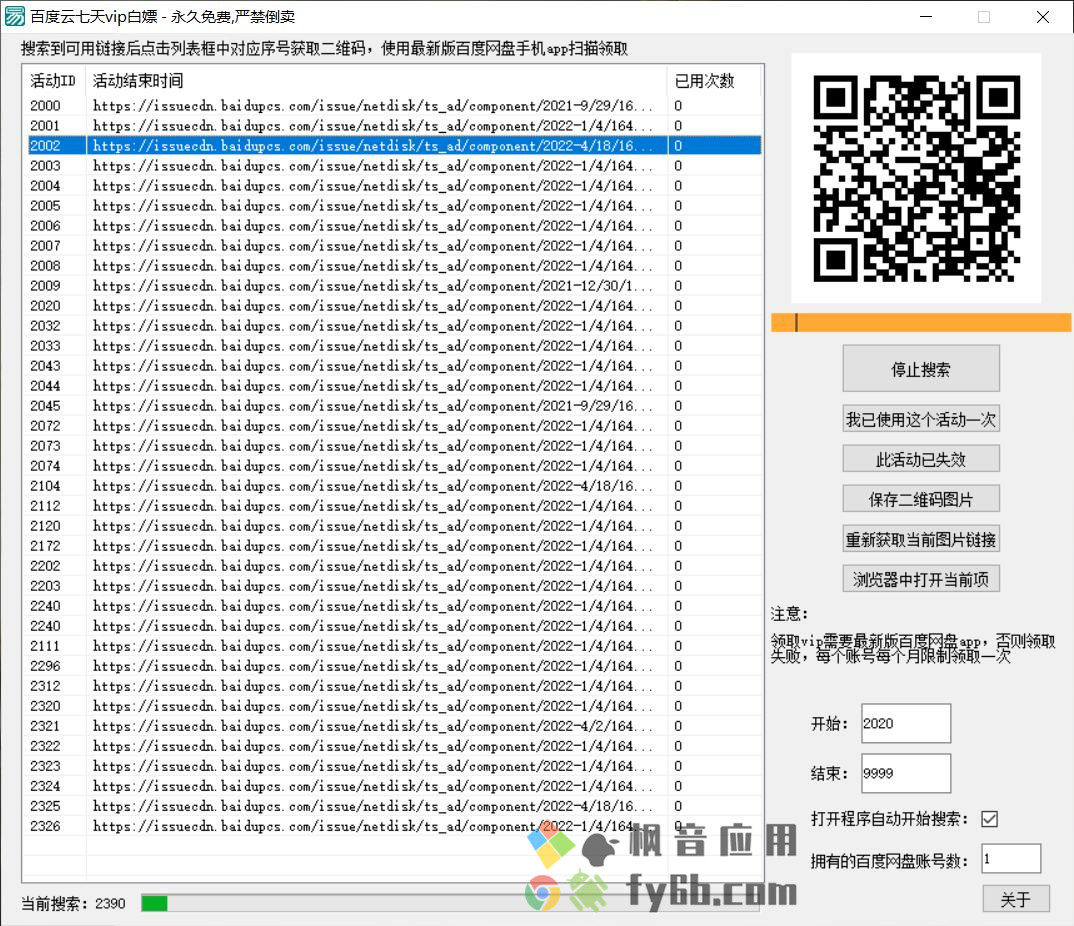Image resolution: width=1074 pixels, height=926 pixels.
Task: Click the 结束 input field with 9999
Action: (906, 773)
